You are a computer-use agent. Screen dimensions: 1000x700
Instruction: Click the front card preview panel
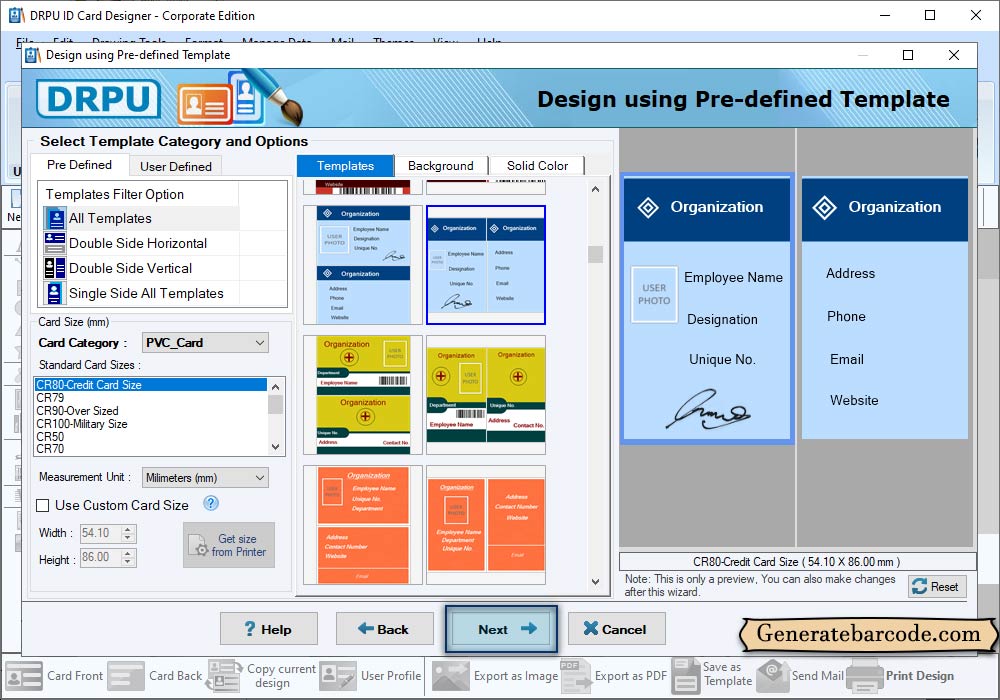click(x=707, y=309)
